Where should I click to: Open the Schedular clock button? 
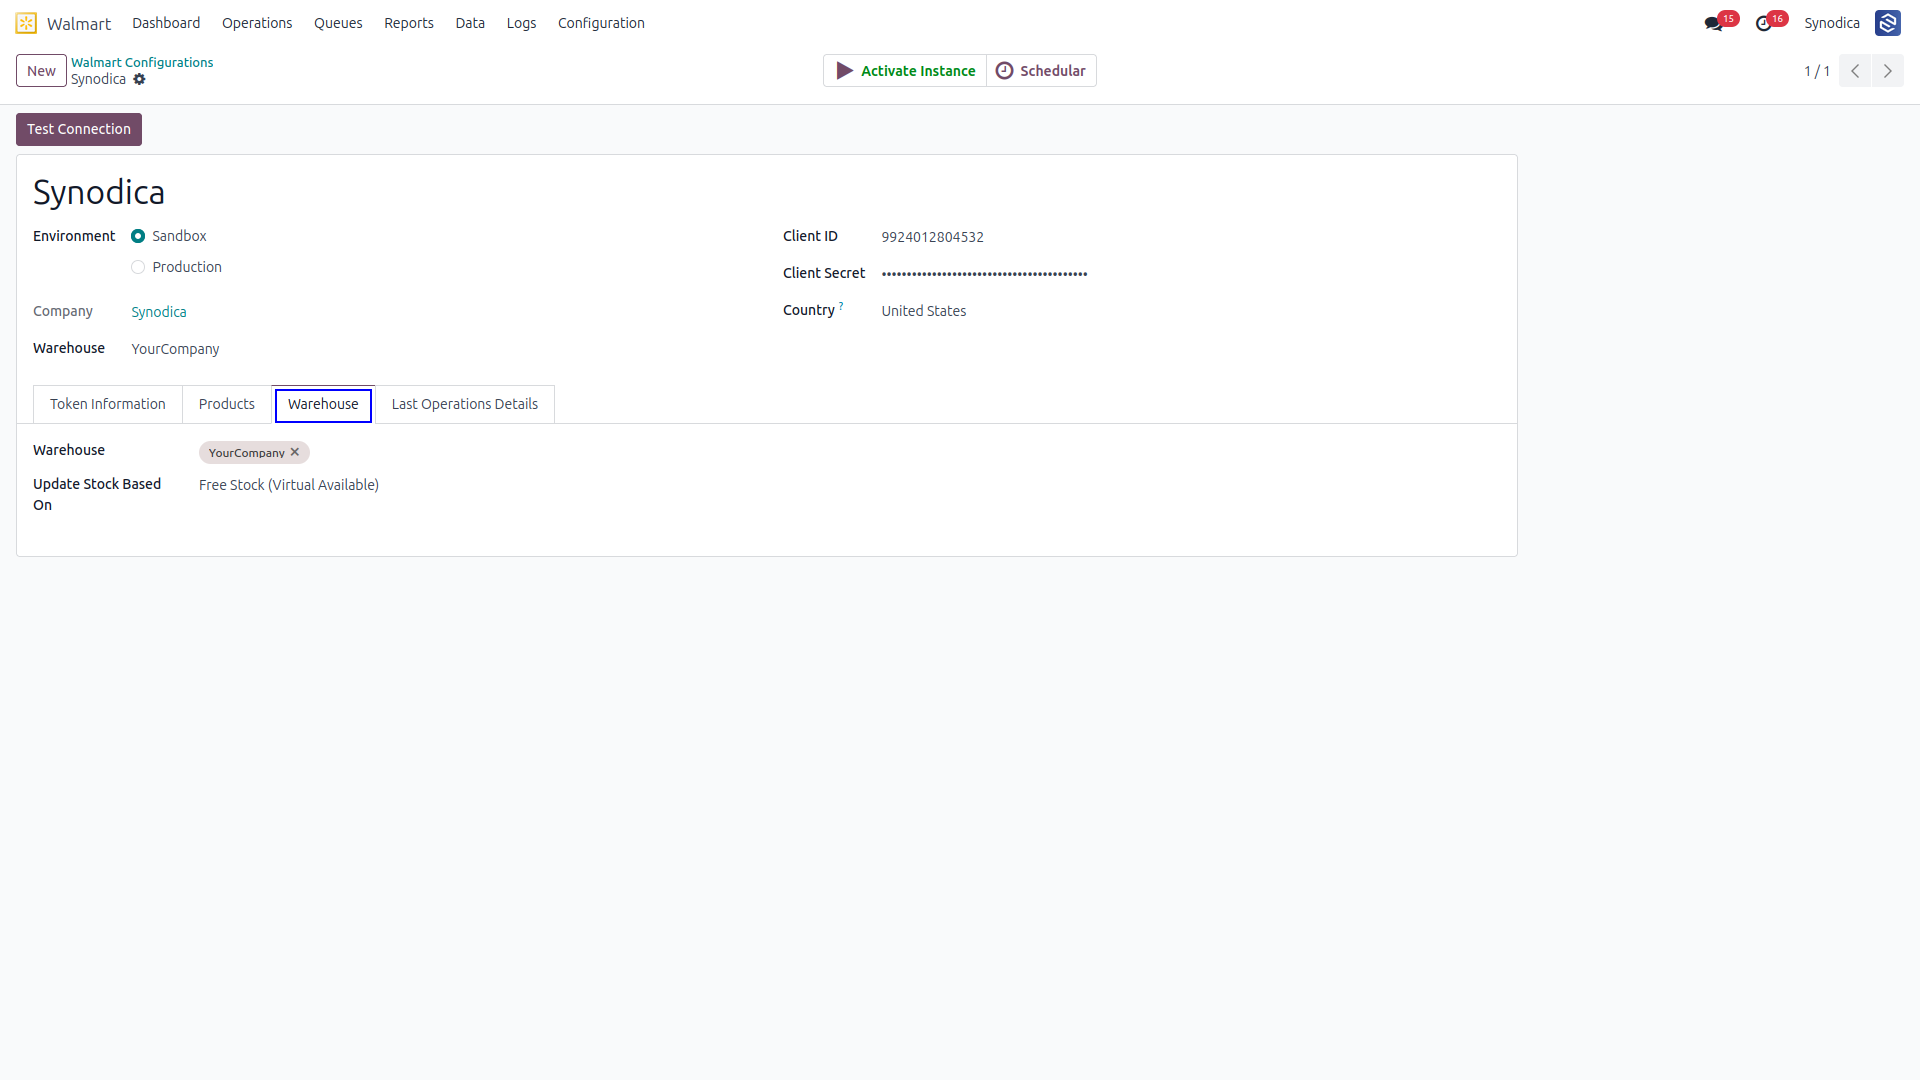tap(1041, 71)
